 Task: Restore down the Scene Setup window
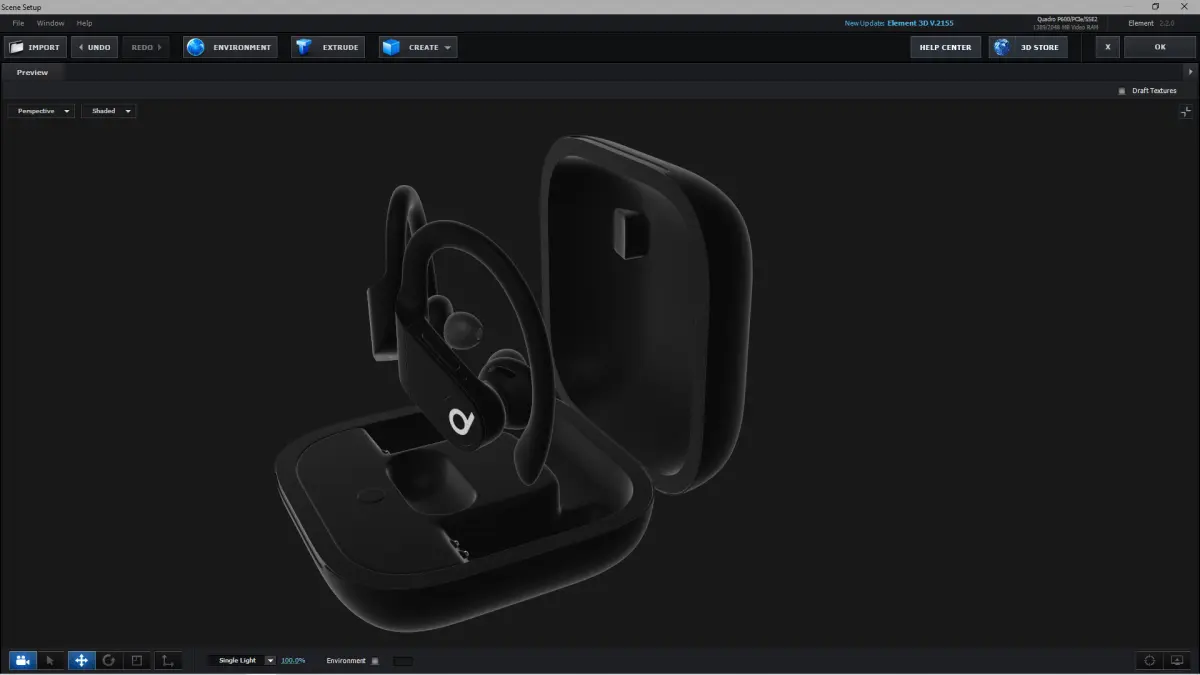coord(1156,6)
